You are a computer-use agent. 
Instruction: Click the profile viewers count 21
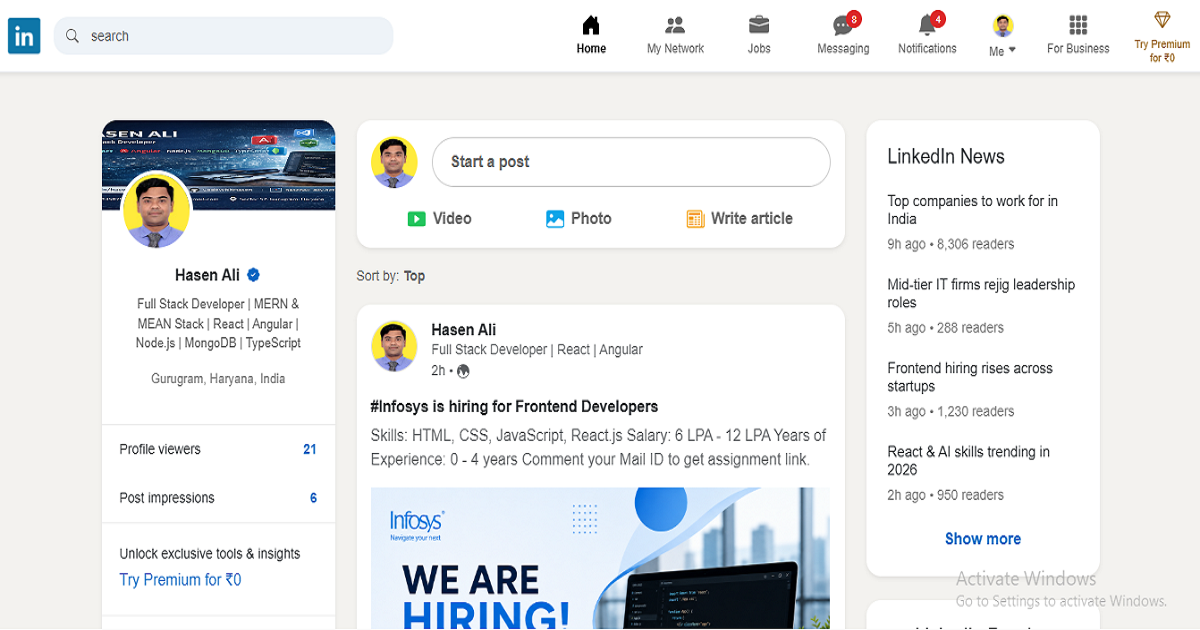310,450
